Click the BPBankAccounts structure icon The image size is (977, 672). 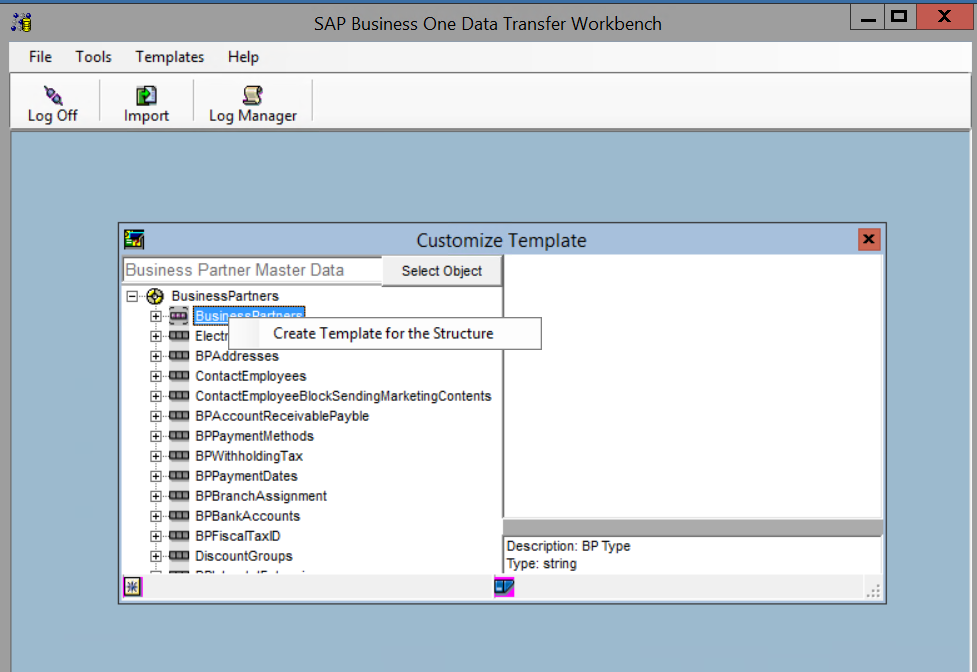pos(179,515)
